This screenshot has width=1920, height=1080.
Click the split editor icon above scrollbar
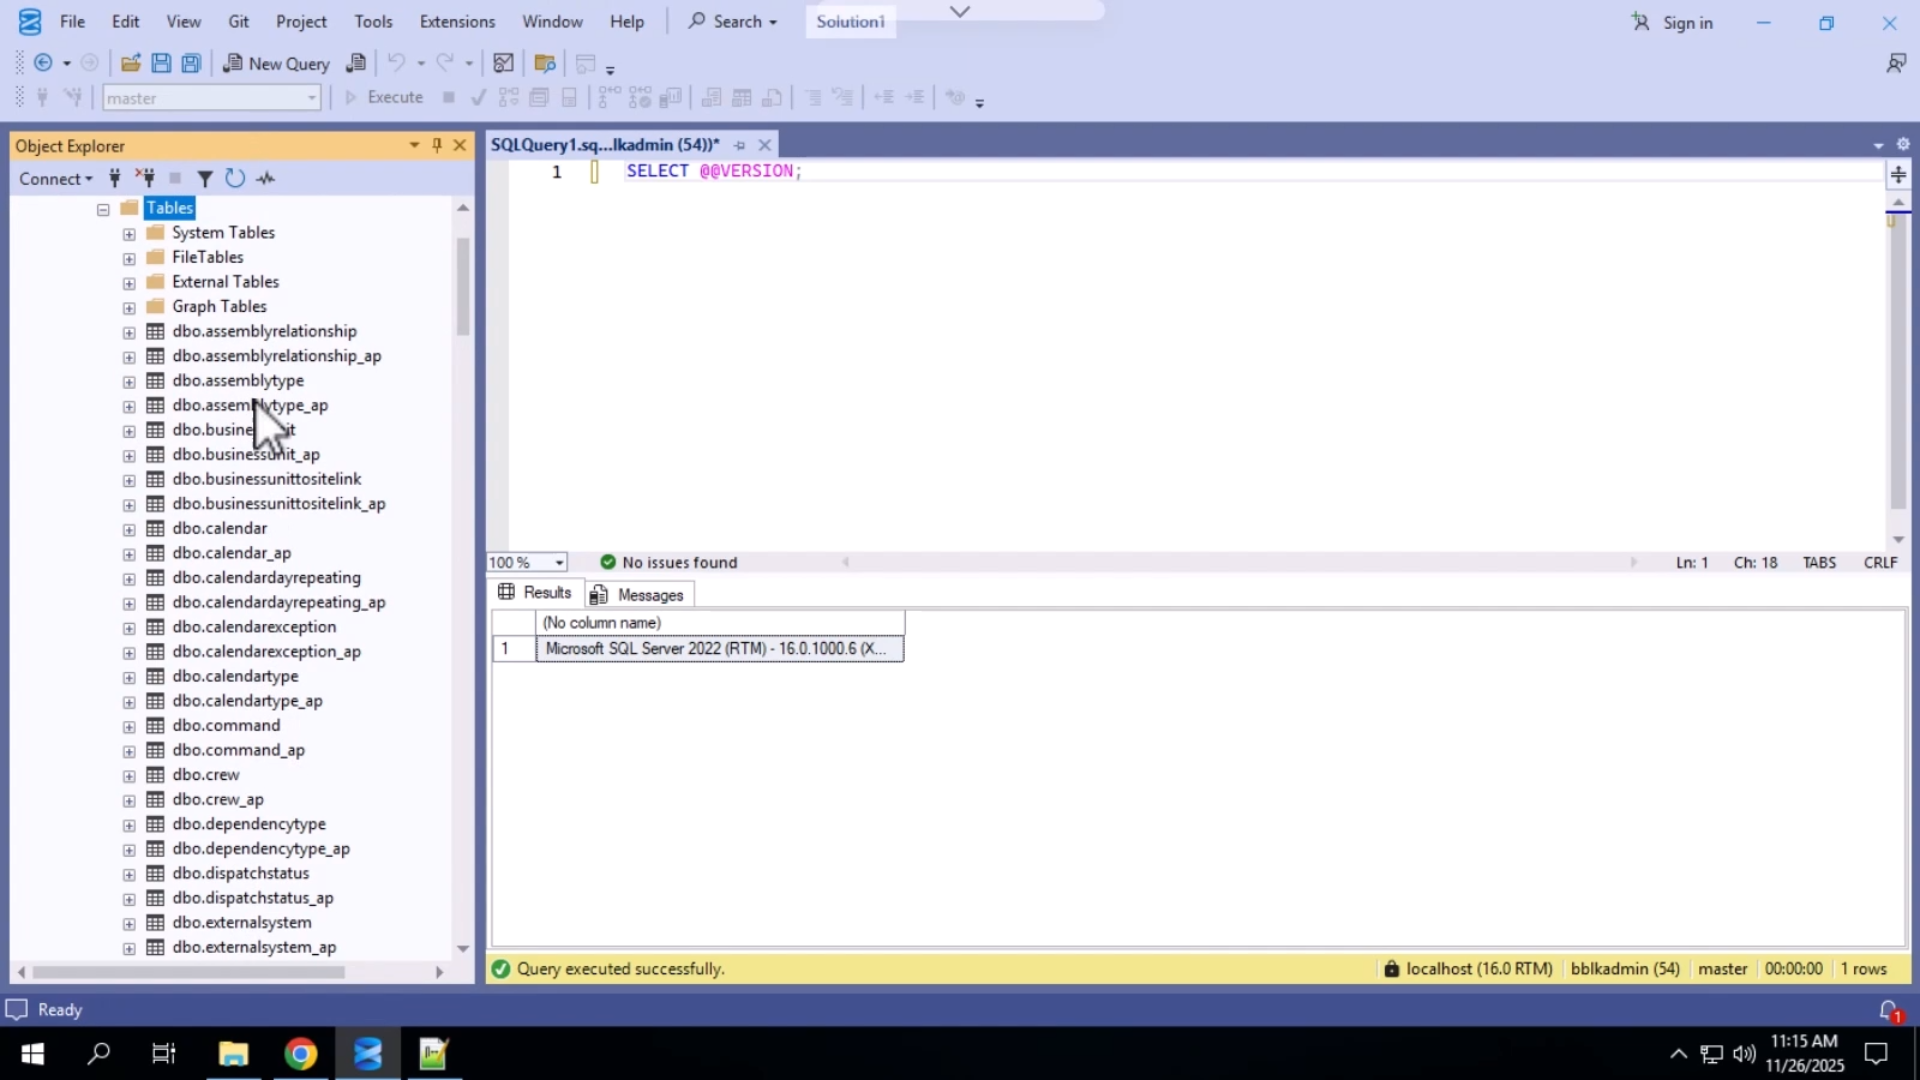1898,175
